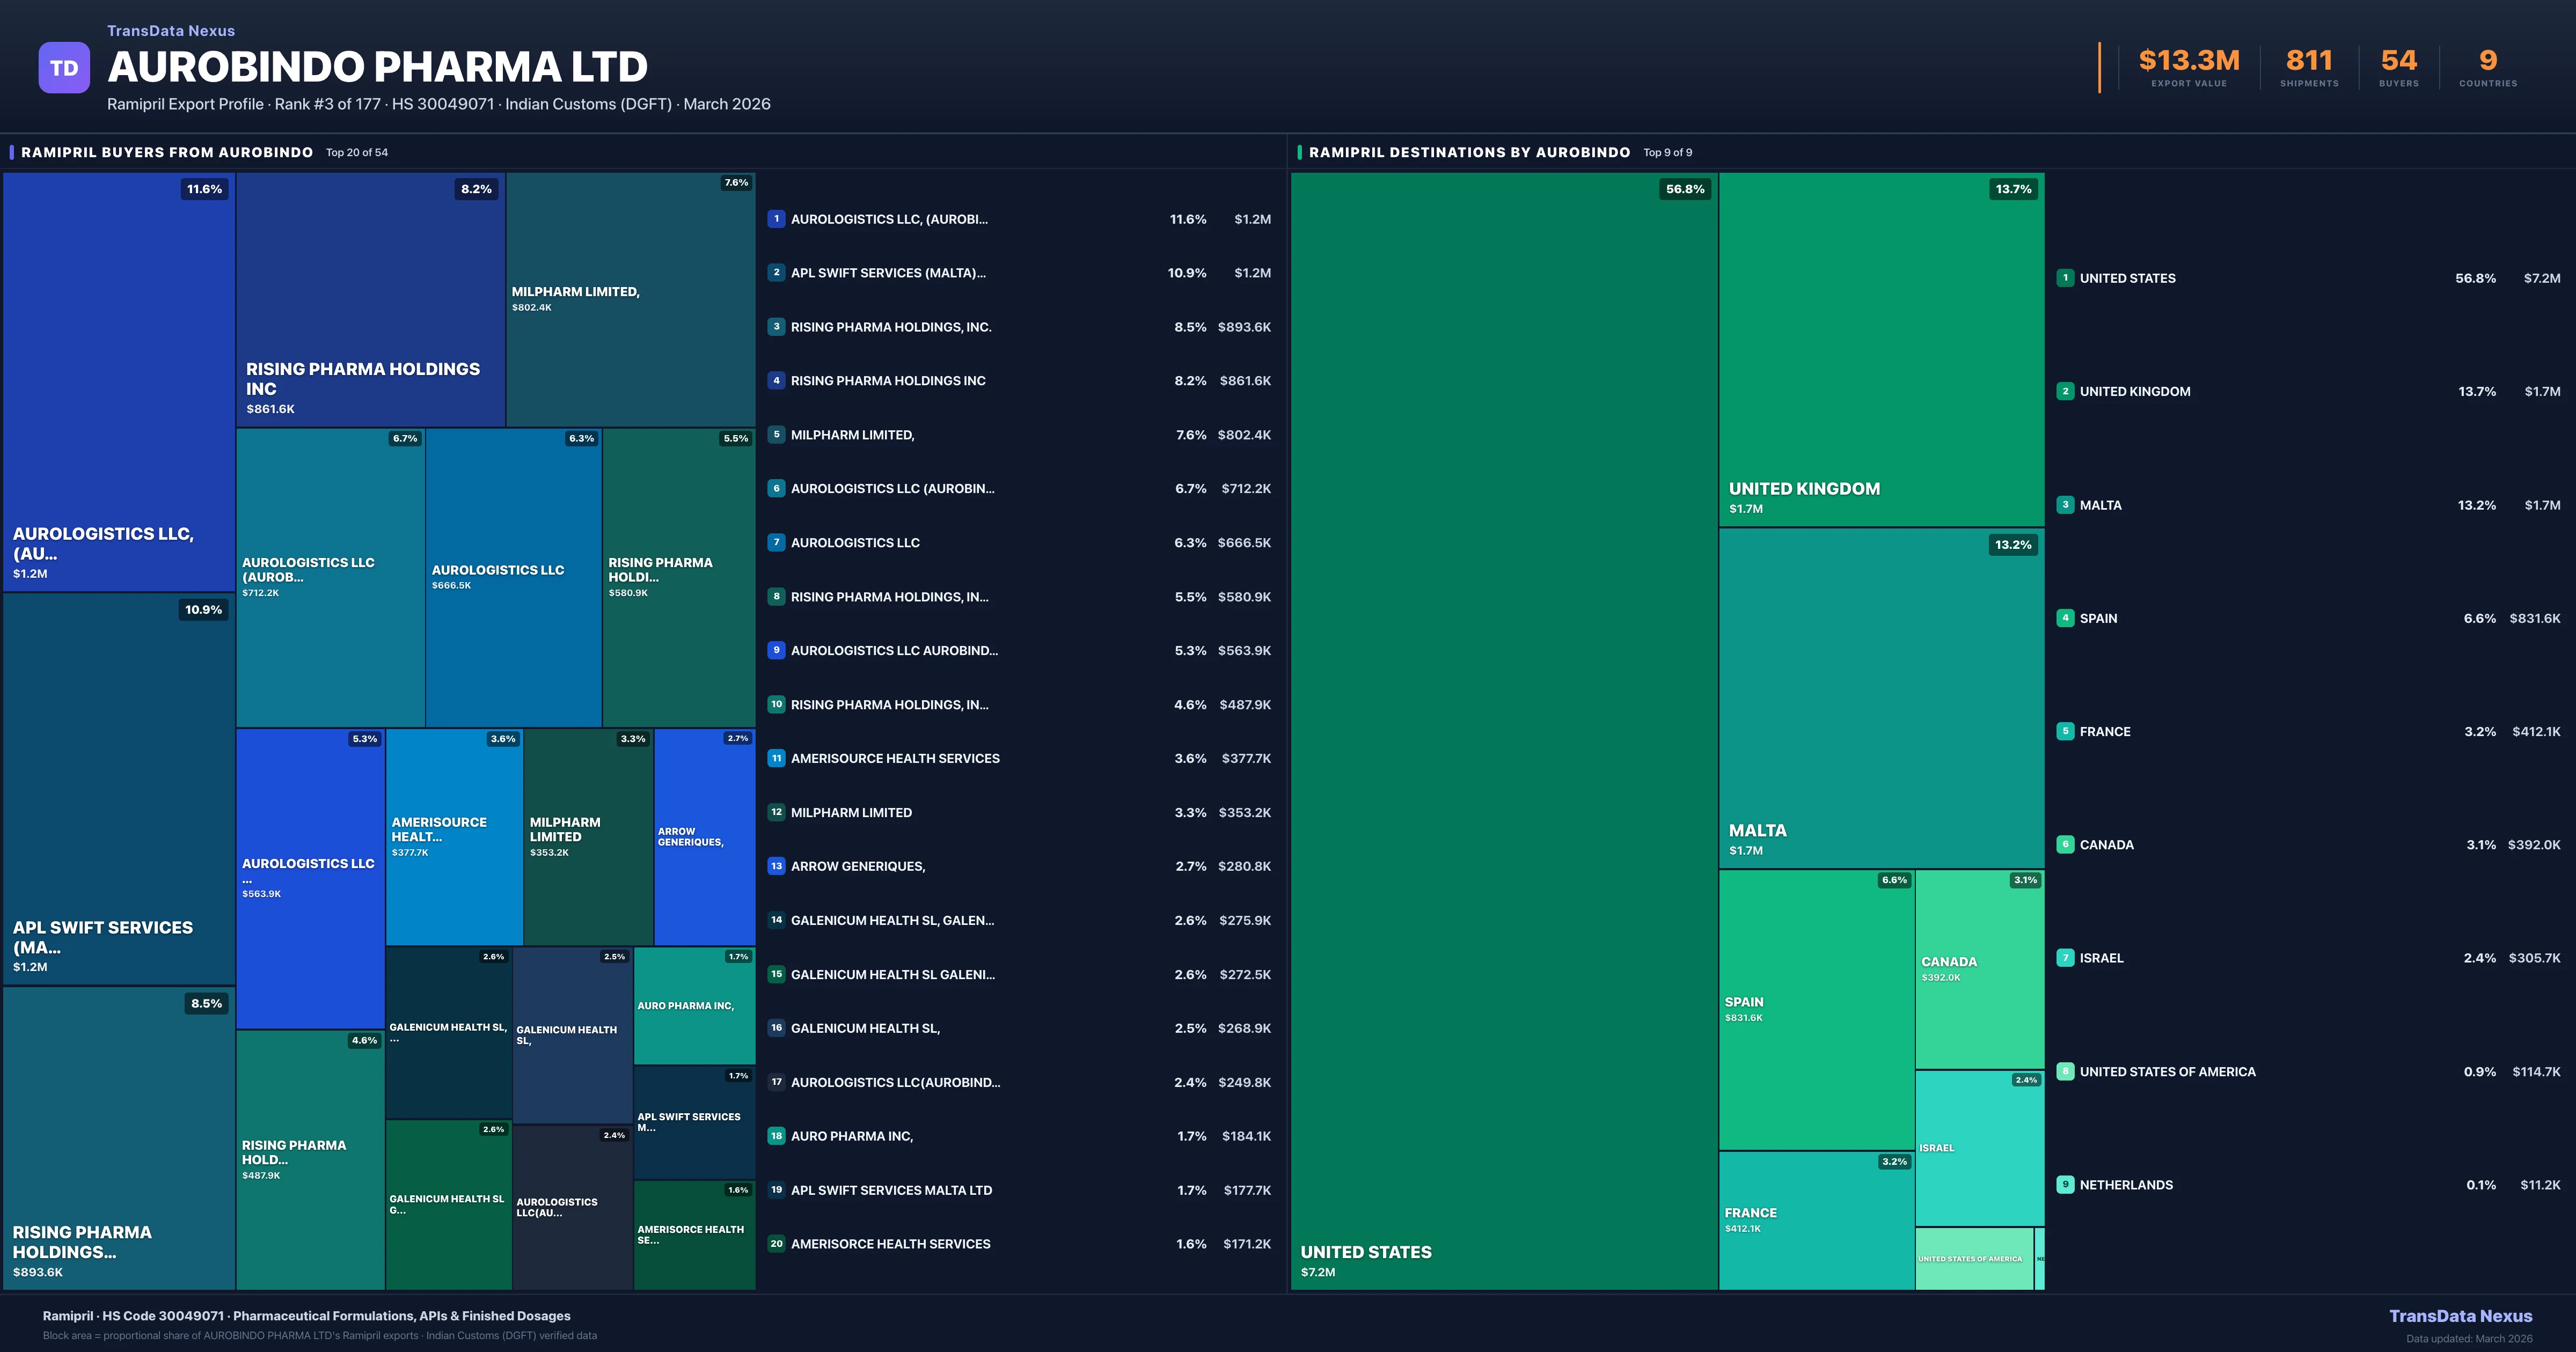
Task: Click rank 7 badge beside ISRAEL
Action: tap(2065, 958)
